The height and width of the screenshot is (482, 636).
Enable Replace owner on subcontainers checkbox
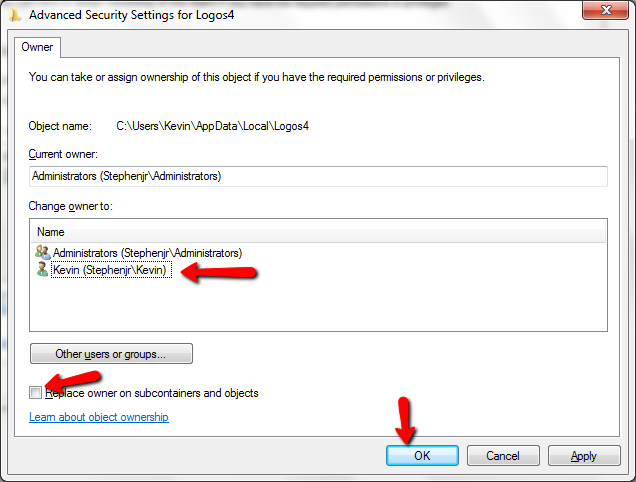tap(35, 392)
